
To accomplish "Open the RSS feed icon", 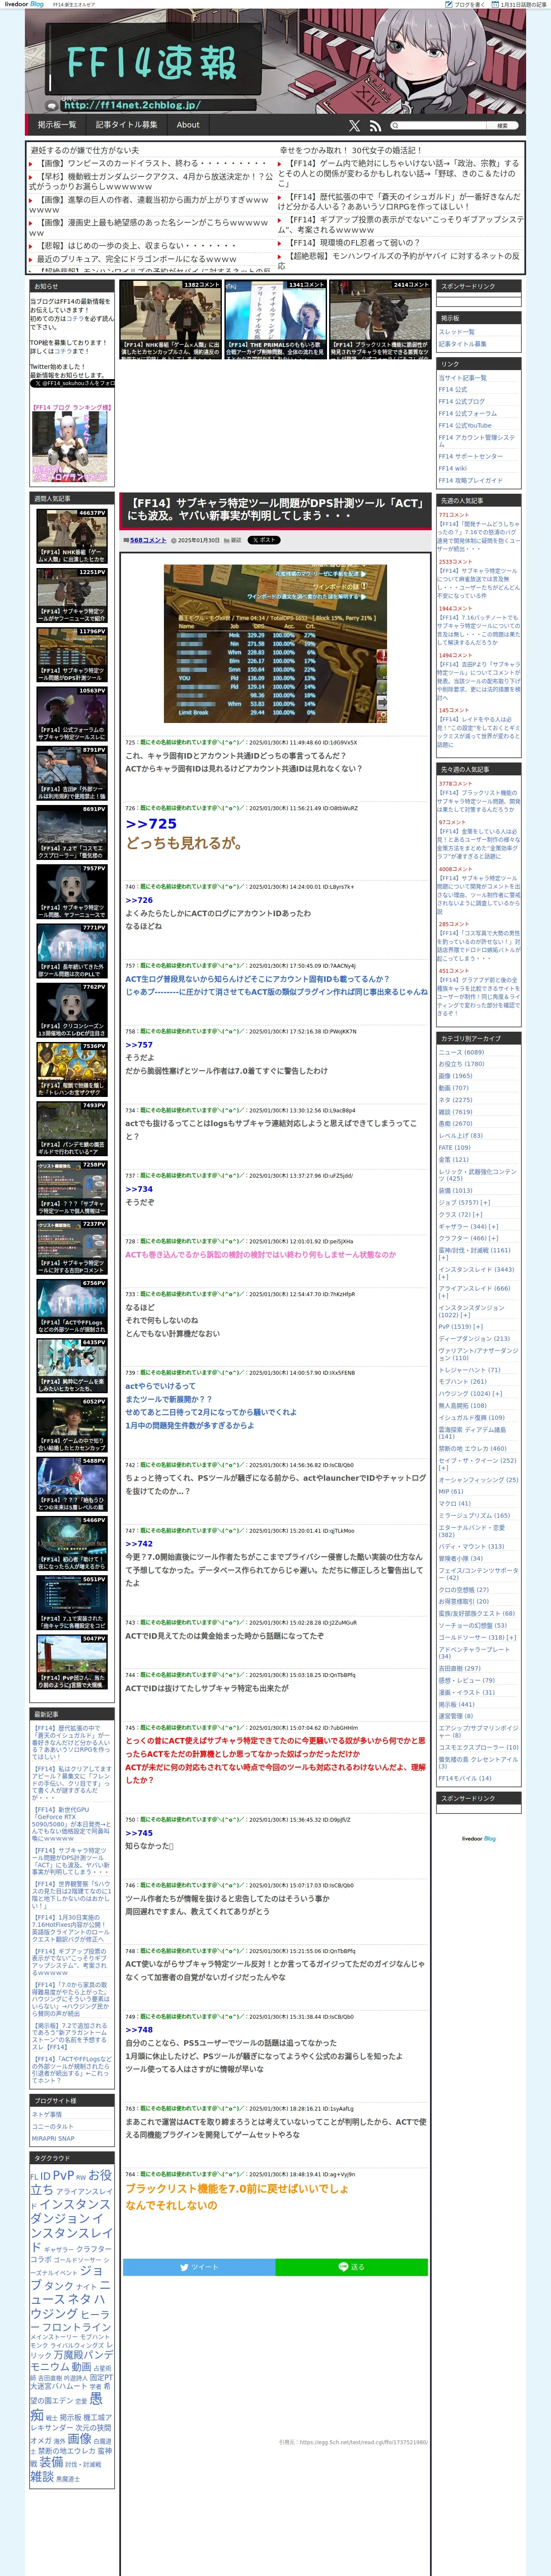I will pos(375,126).
